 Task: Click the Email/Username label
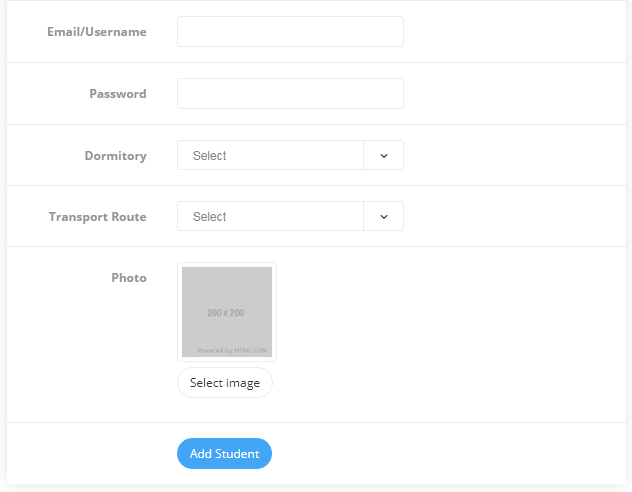(97, 32)
